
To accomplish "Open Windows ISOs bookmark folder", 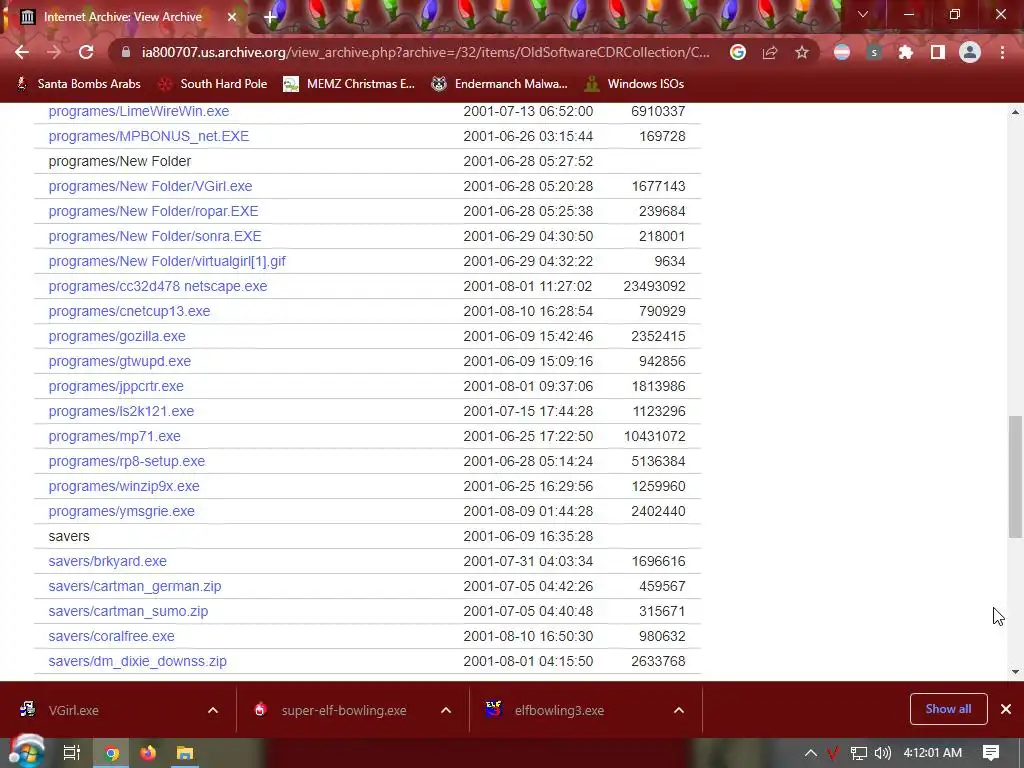I will 634,84.
